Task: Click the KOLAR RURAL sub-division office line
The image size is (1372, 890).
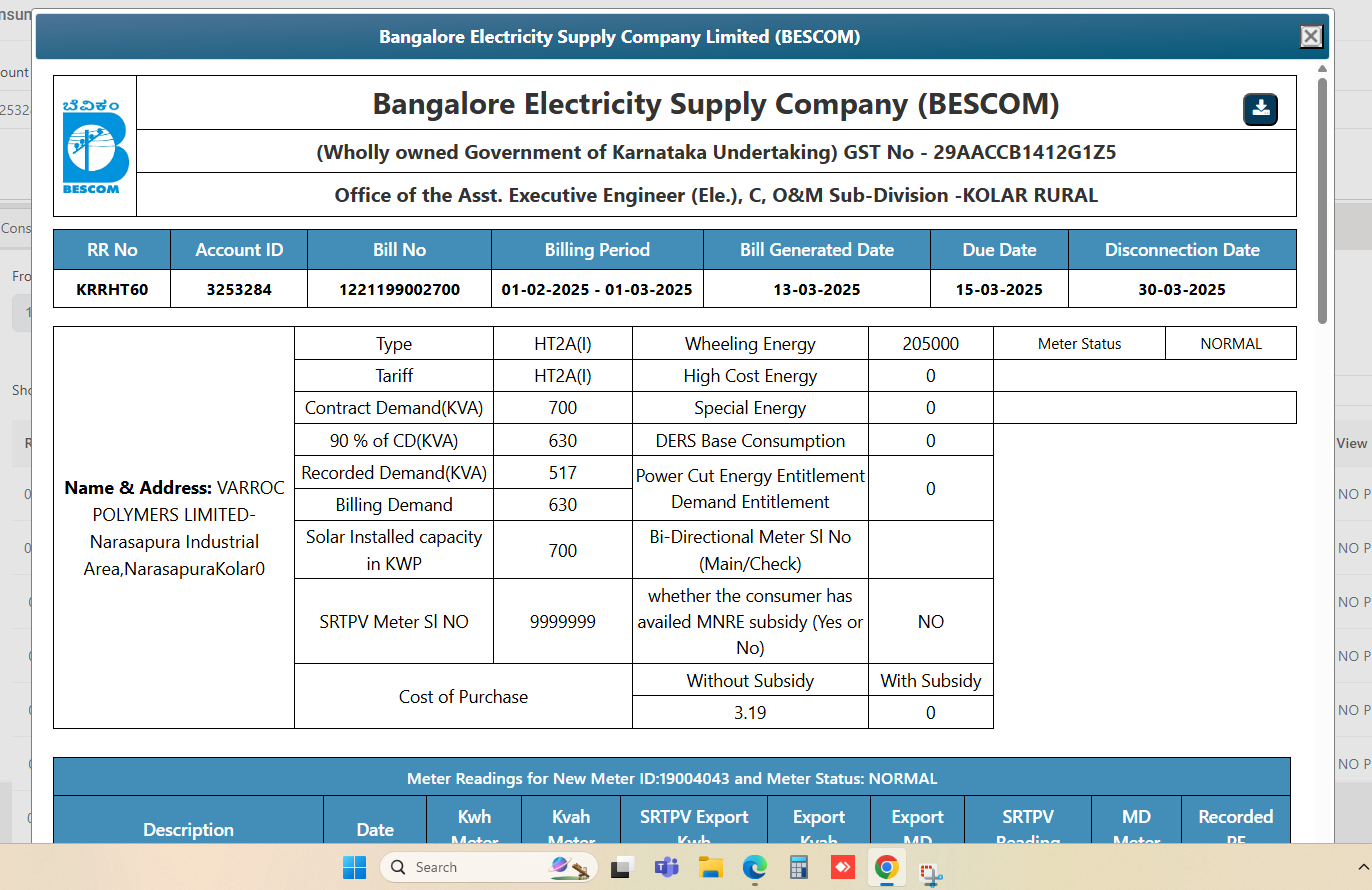Action: click(716, 195)
